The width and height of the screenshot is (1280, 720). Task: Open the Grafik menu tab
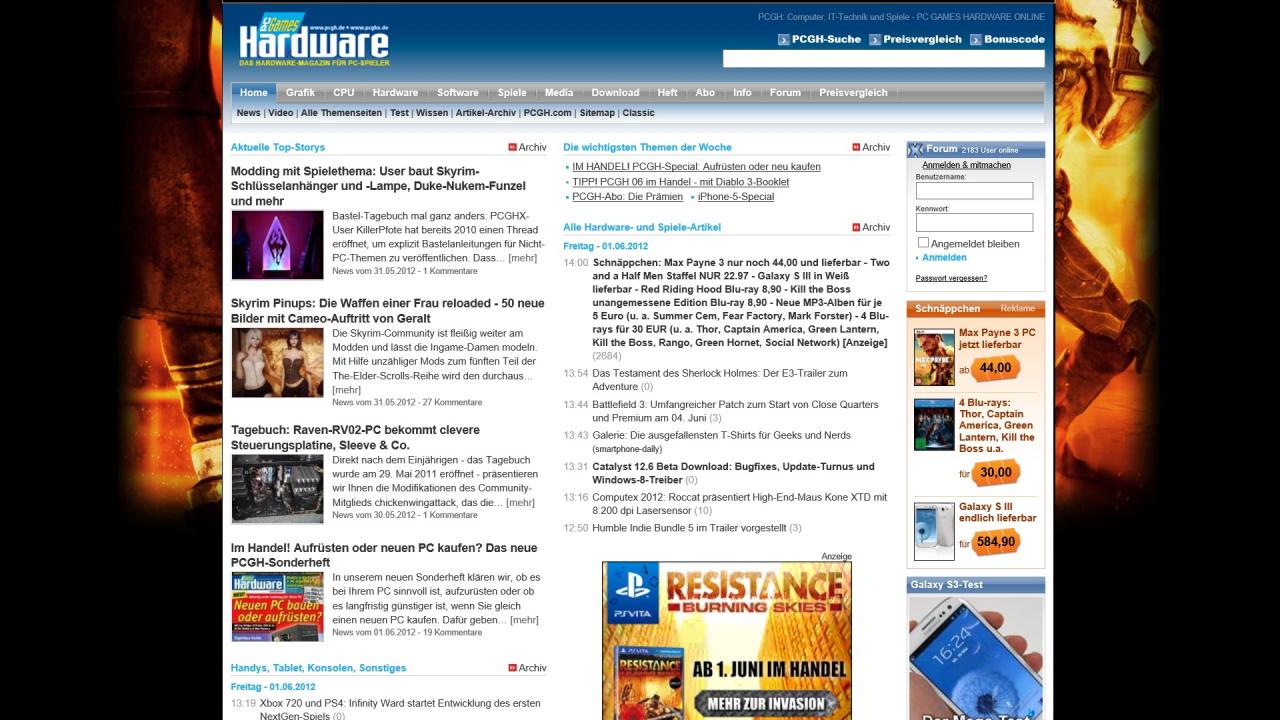click(x=300, y=93)
